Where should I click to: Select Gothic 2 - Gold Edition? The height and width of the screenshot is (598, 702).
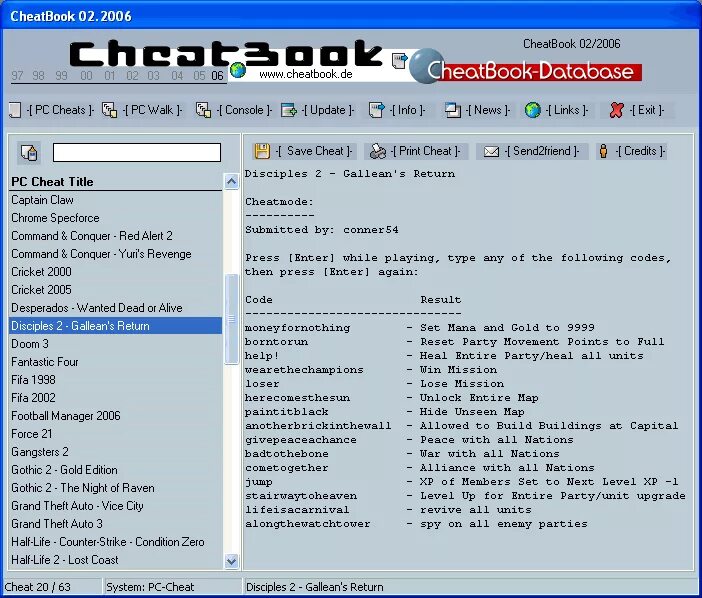(116, 470)
